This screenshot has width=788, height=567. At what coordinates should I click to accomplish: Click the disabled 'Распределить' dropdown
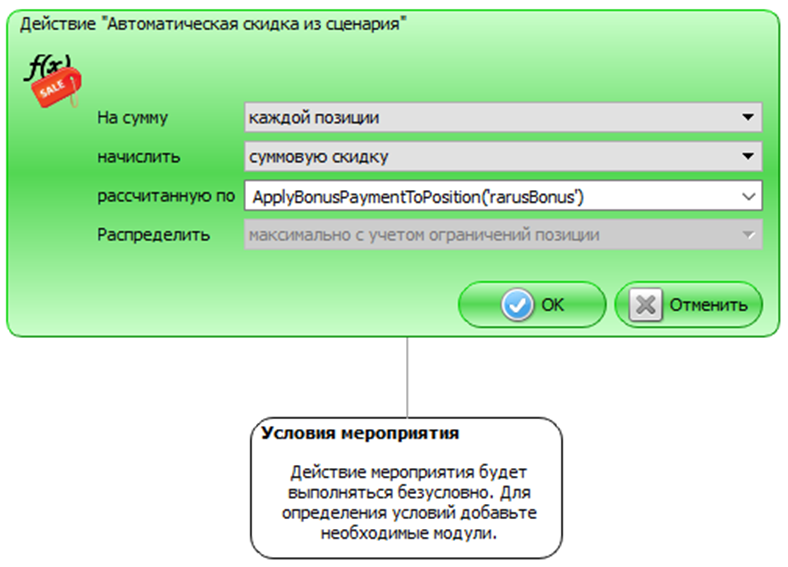click(x=503, y=235)
